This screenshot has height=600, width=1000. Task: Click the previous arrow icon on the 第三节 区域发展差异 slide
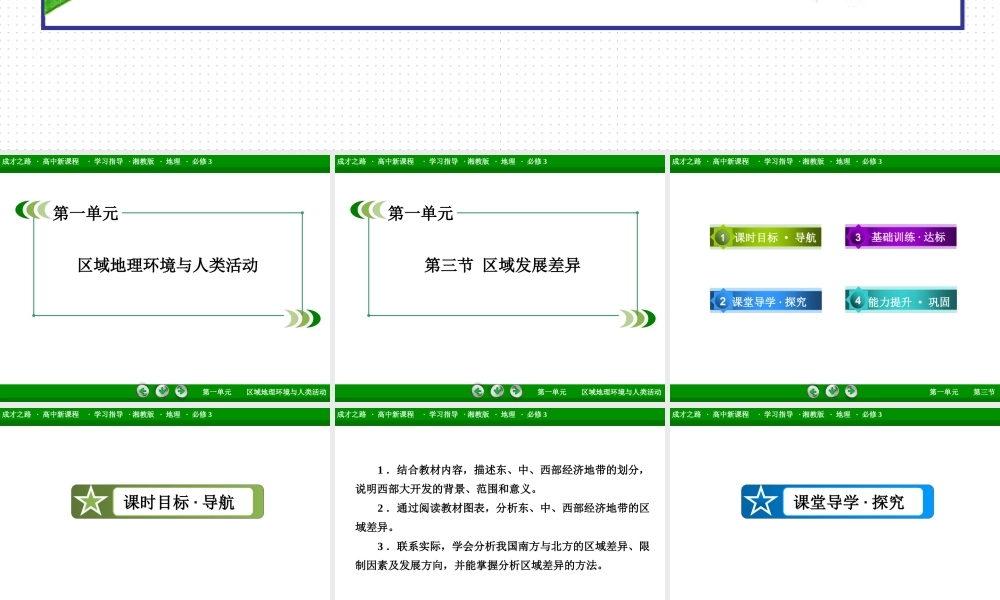pyautogui.click(x=478, y=391)
